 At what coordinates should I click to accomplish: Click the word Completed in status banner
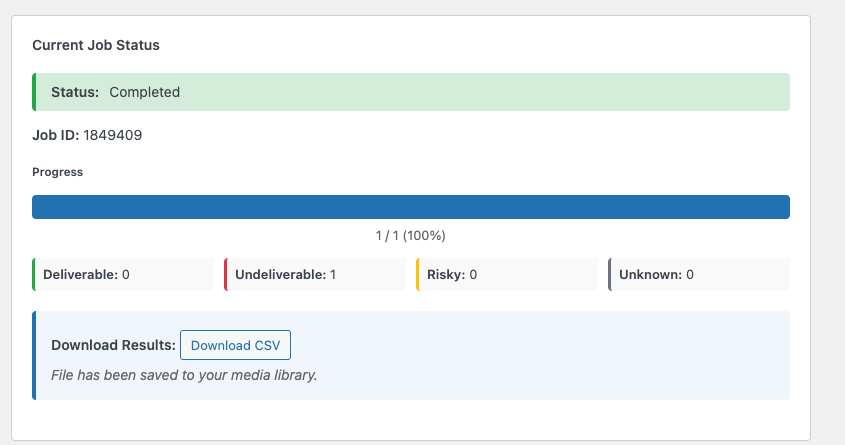(144, 92)
